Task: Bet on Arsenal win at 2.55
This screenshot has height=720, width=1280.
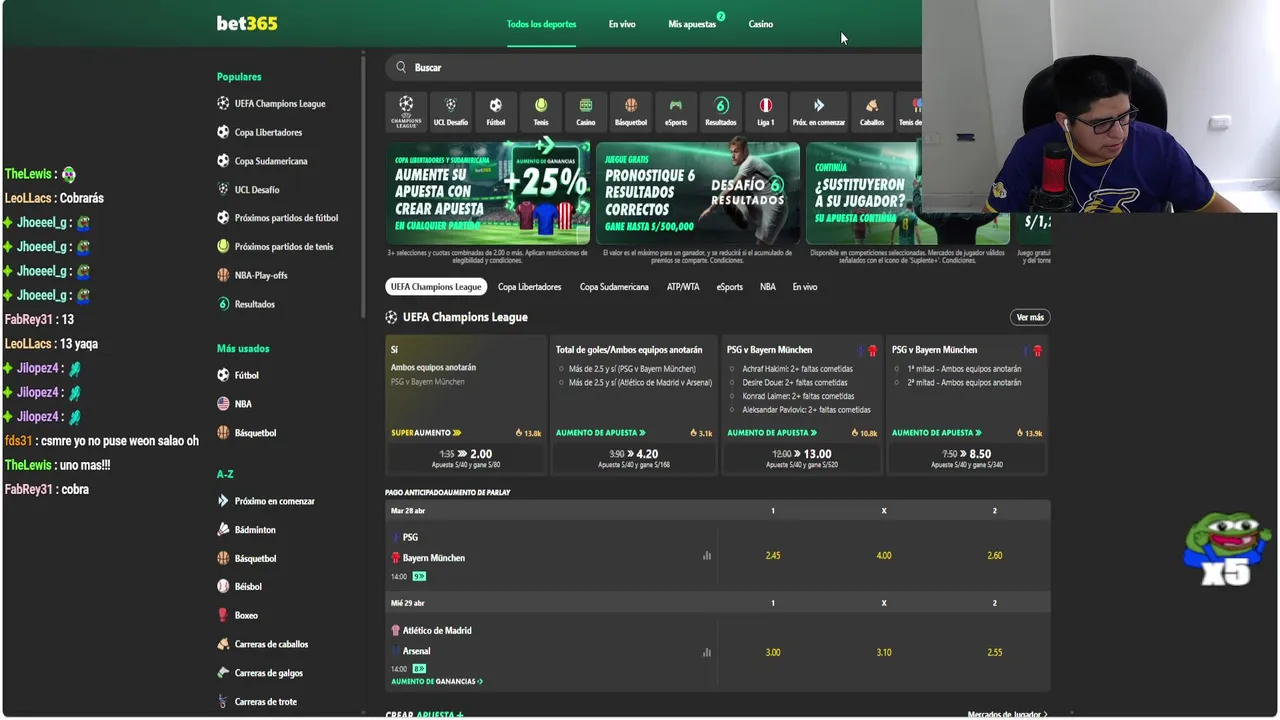Action: tap(995, 652)
